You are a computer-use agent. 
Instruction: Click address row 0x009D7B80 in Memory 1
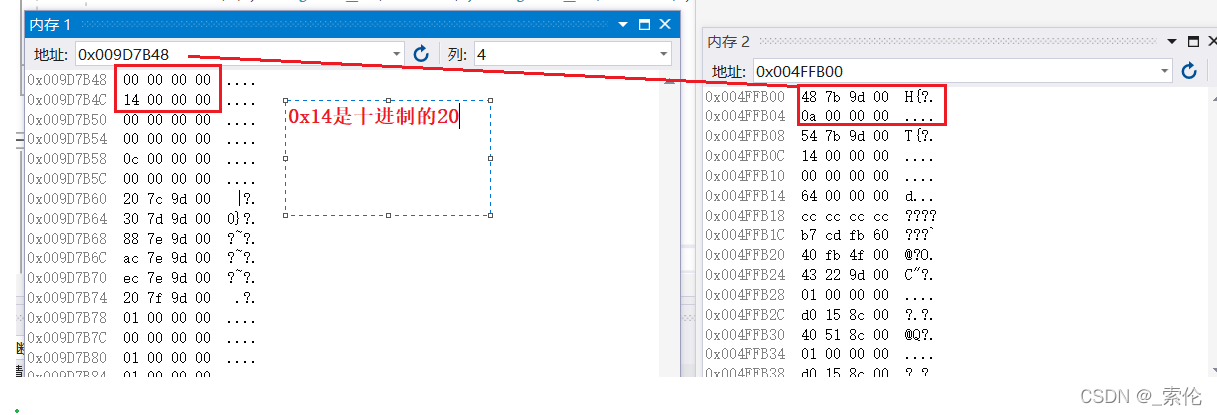142,357
